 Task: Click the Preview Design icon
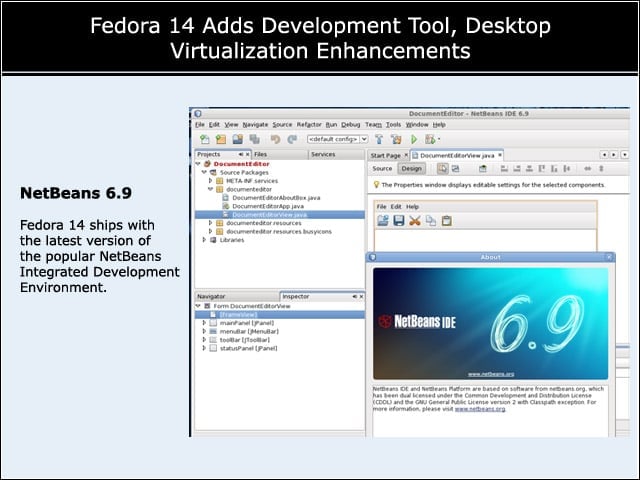tap(482, 168)
